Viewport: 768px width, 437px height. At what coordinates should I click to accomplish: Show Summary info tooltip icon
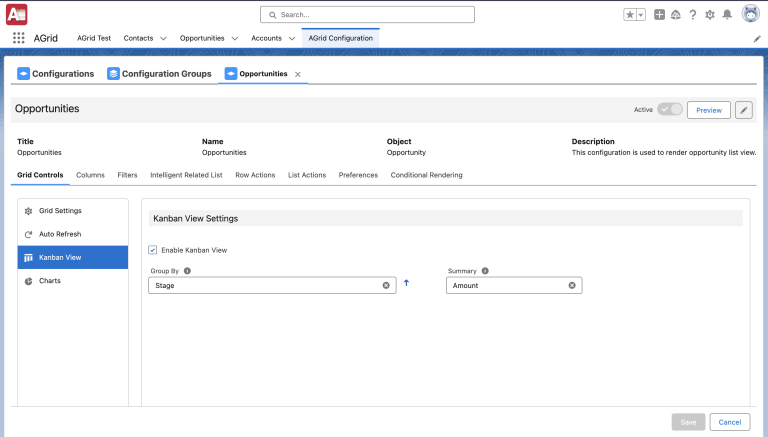click(x=485, y=271)
